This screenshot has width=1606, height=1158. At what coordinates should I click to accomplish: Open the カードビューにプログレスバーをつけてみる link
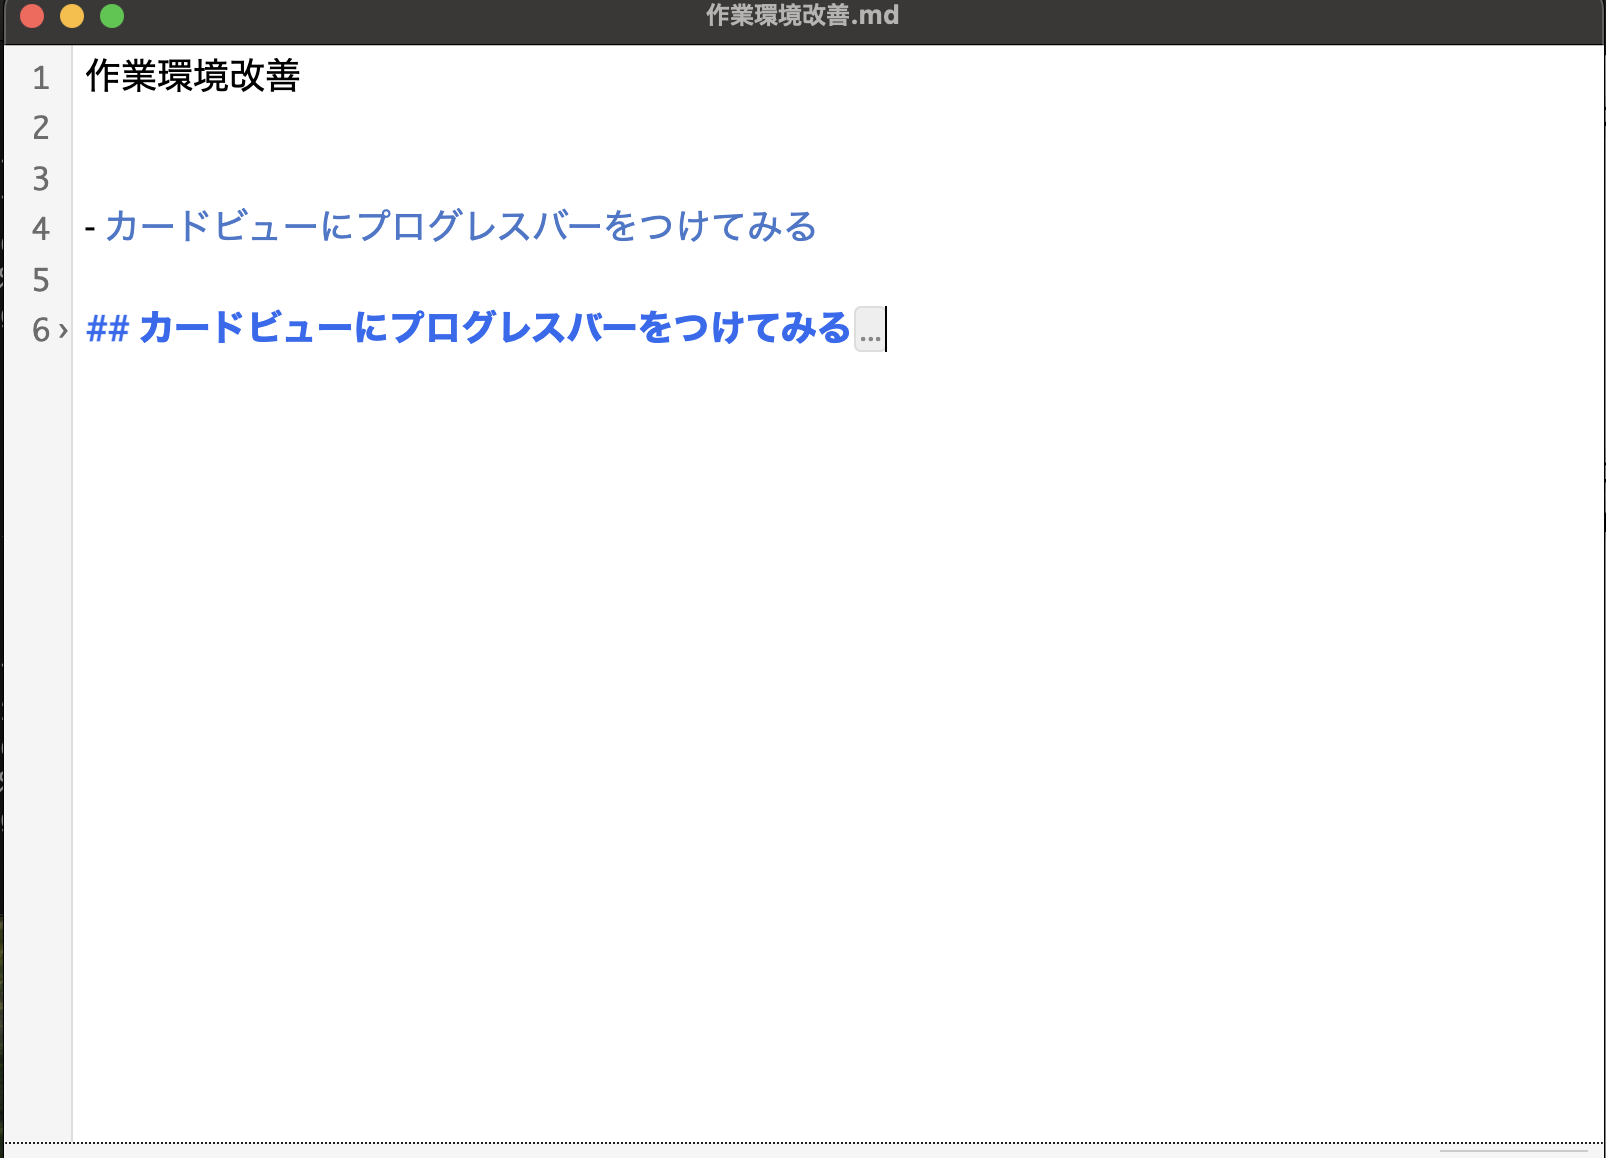pos(460,228)
